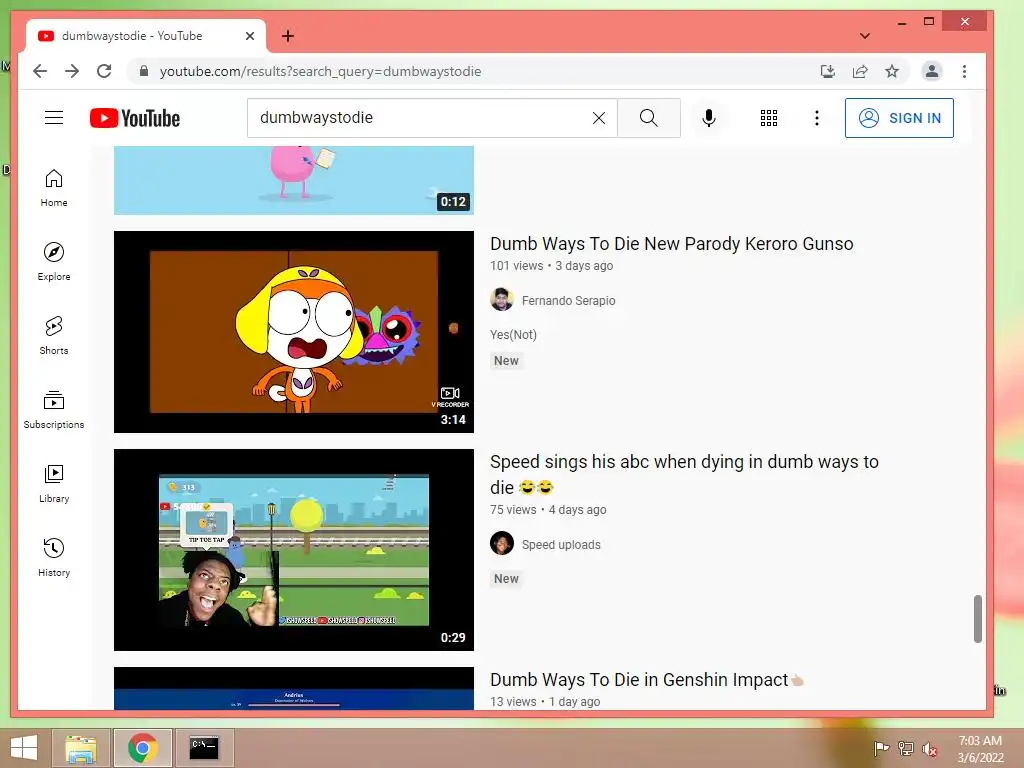Open History in the sidebar
Viewport: 1024px width, 768px height.
pos(54,557)
